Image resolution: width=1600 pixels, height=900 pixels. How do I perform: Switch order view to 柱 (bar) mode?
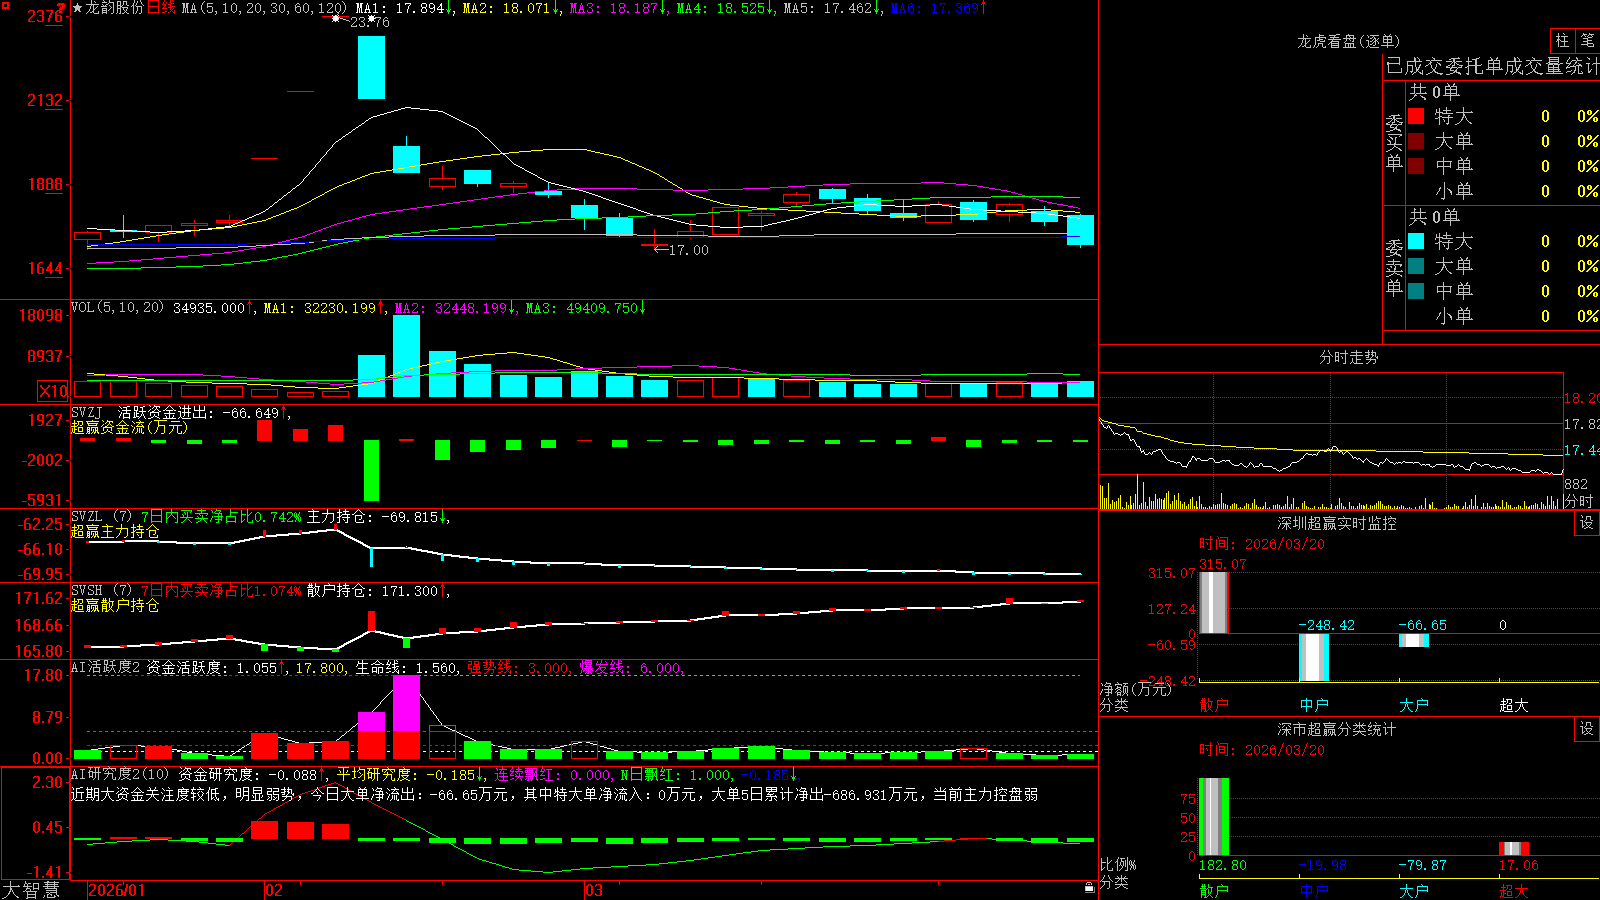pyautogui.click(x=1562, y=41)
